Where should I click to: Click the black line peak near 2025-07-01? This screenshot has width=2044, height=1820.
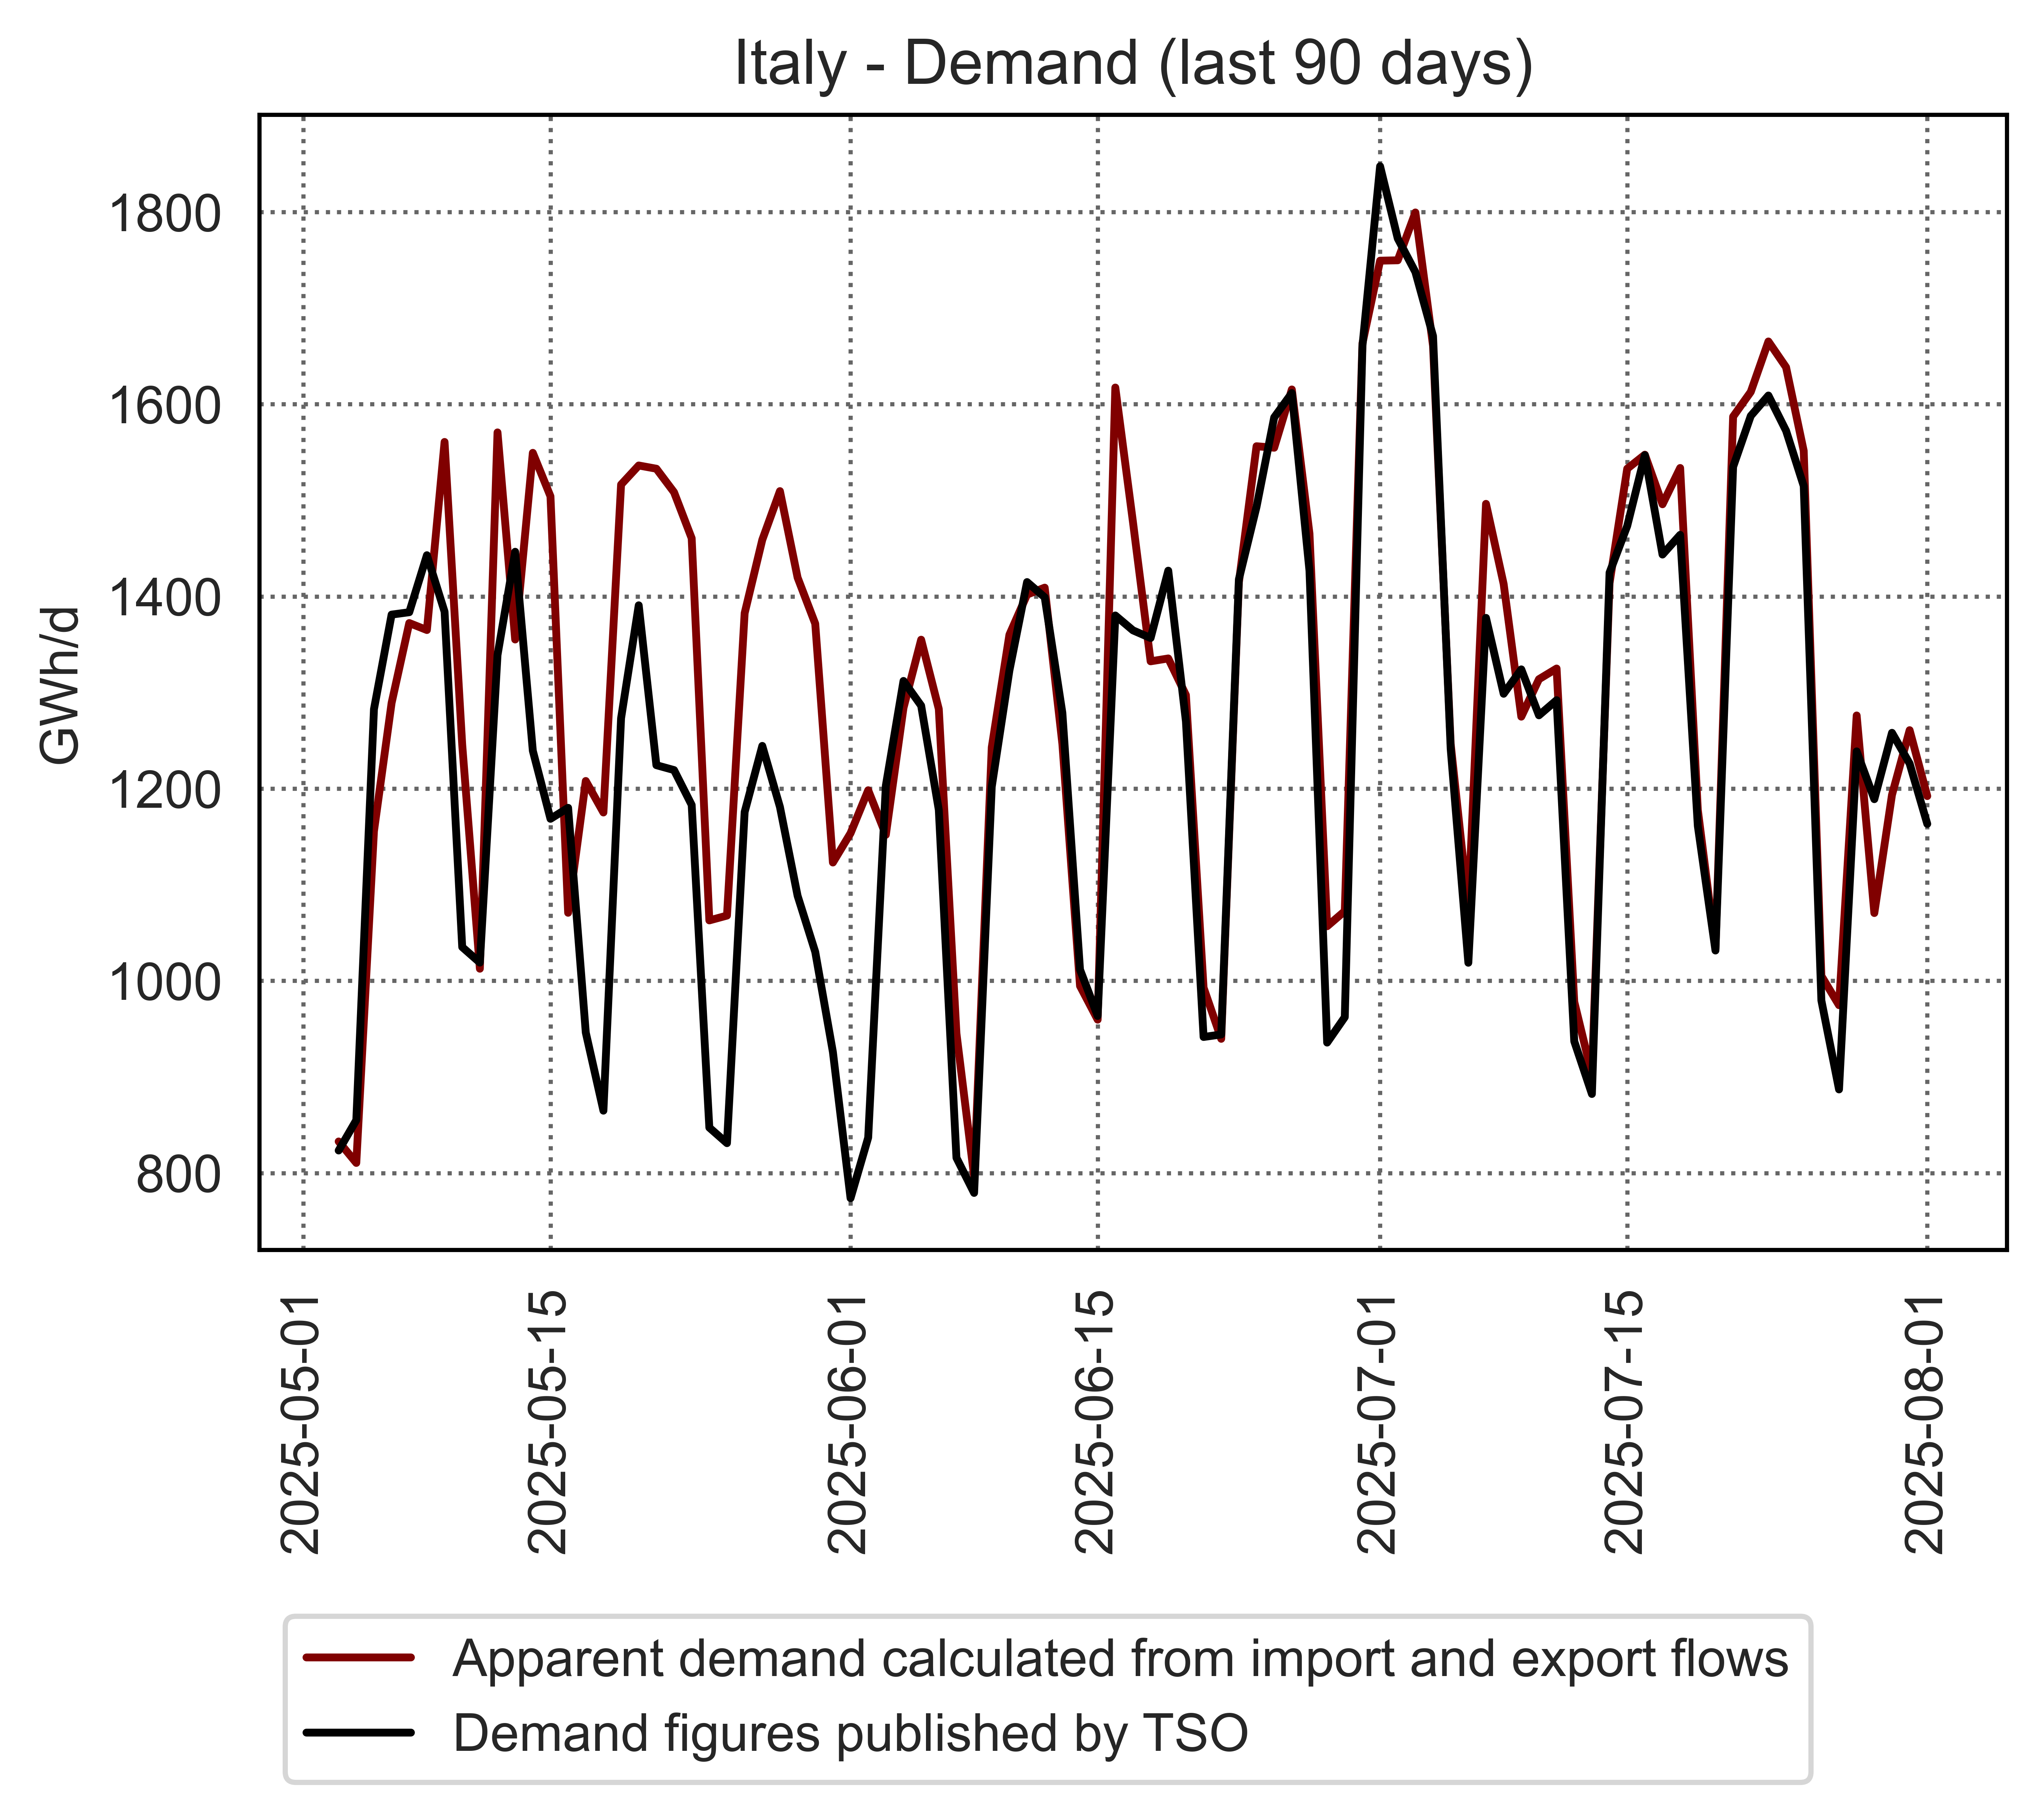pyautogui.click(x=1380, y=166)
